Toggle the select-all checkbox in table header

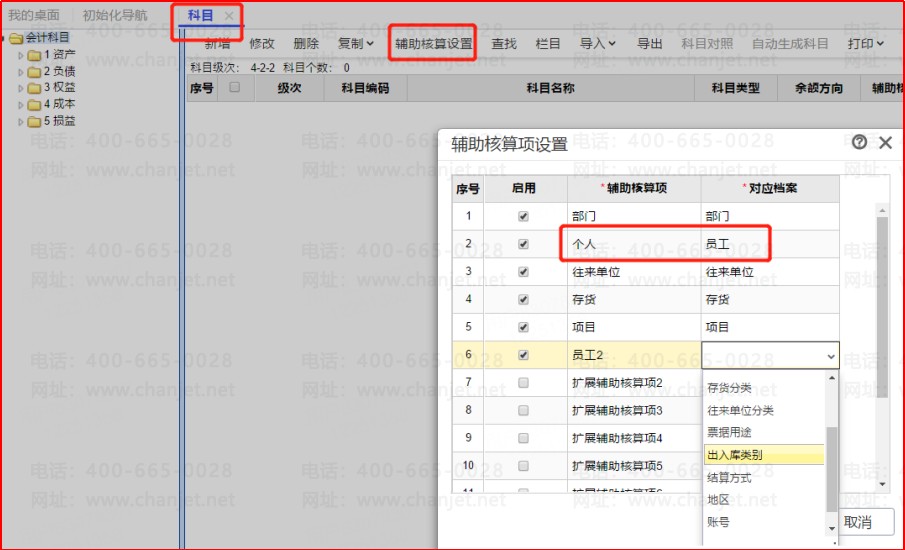(x=235, y=88)
